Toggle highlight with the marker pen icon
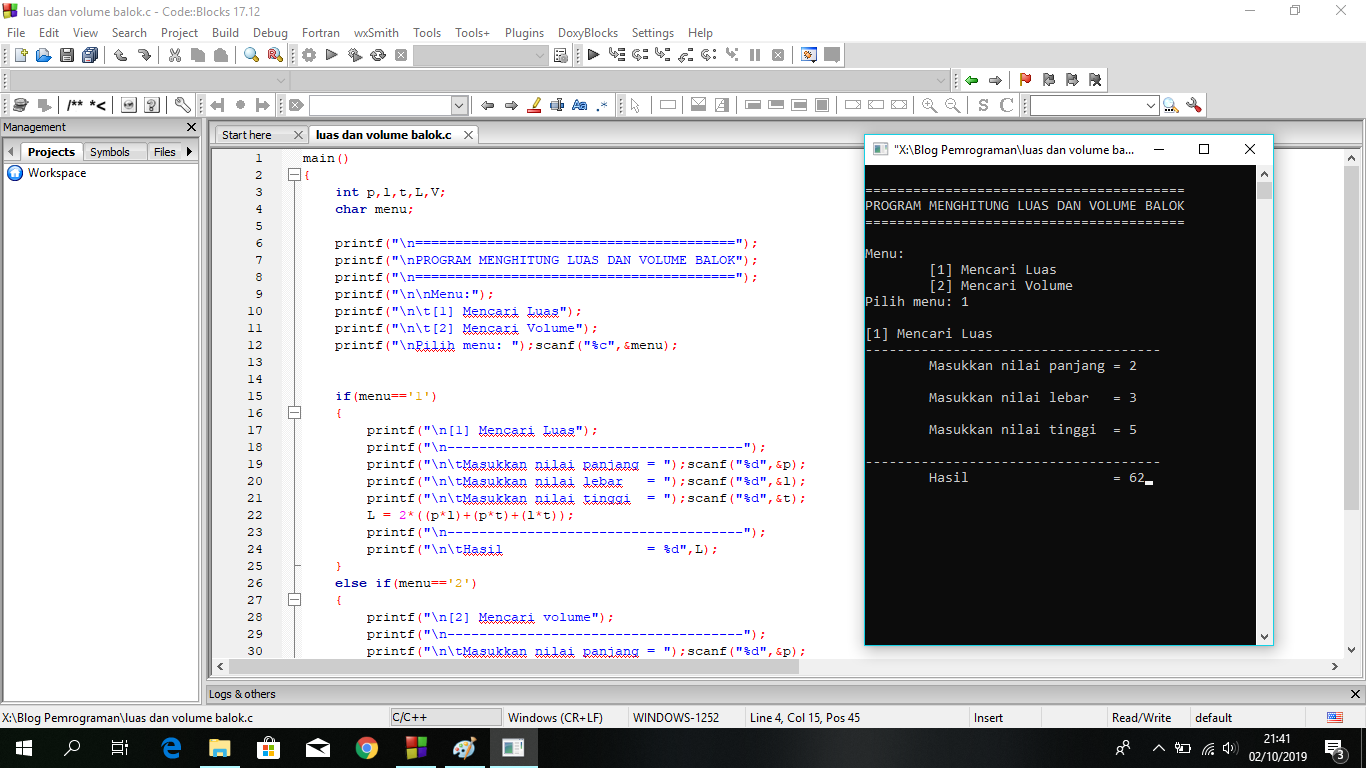 pos(534,105)
